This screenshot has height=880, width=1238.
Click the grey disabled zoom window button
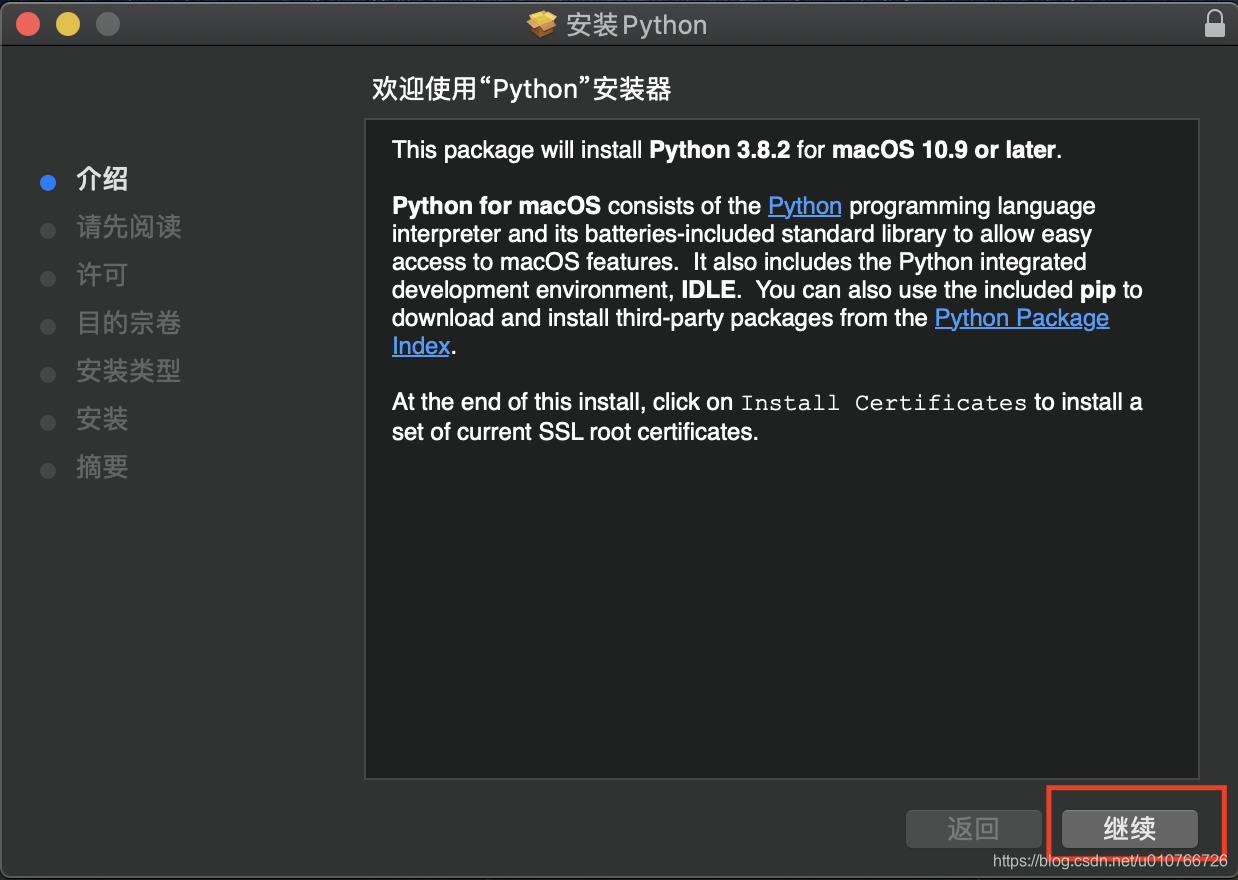(x=107, y=24)
